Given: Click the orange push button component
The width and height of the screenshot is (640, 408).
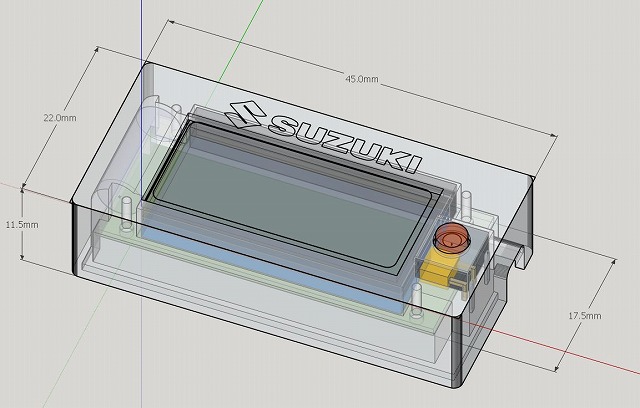Looking at the screenshot, I should [x=452, y=239].
